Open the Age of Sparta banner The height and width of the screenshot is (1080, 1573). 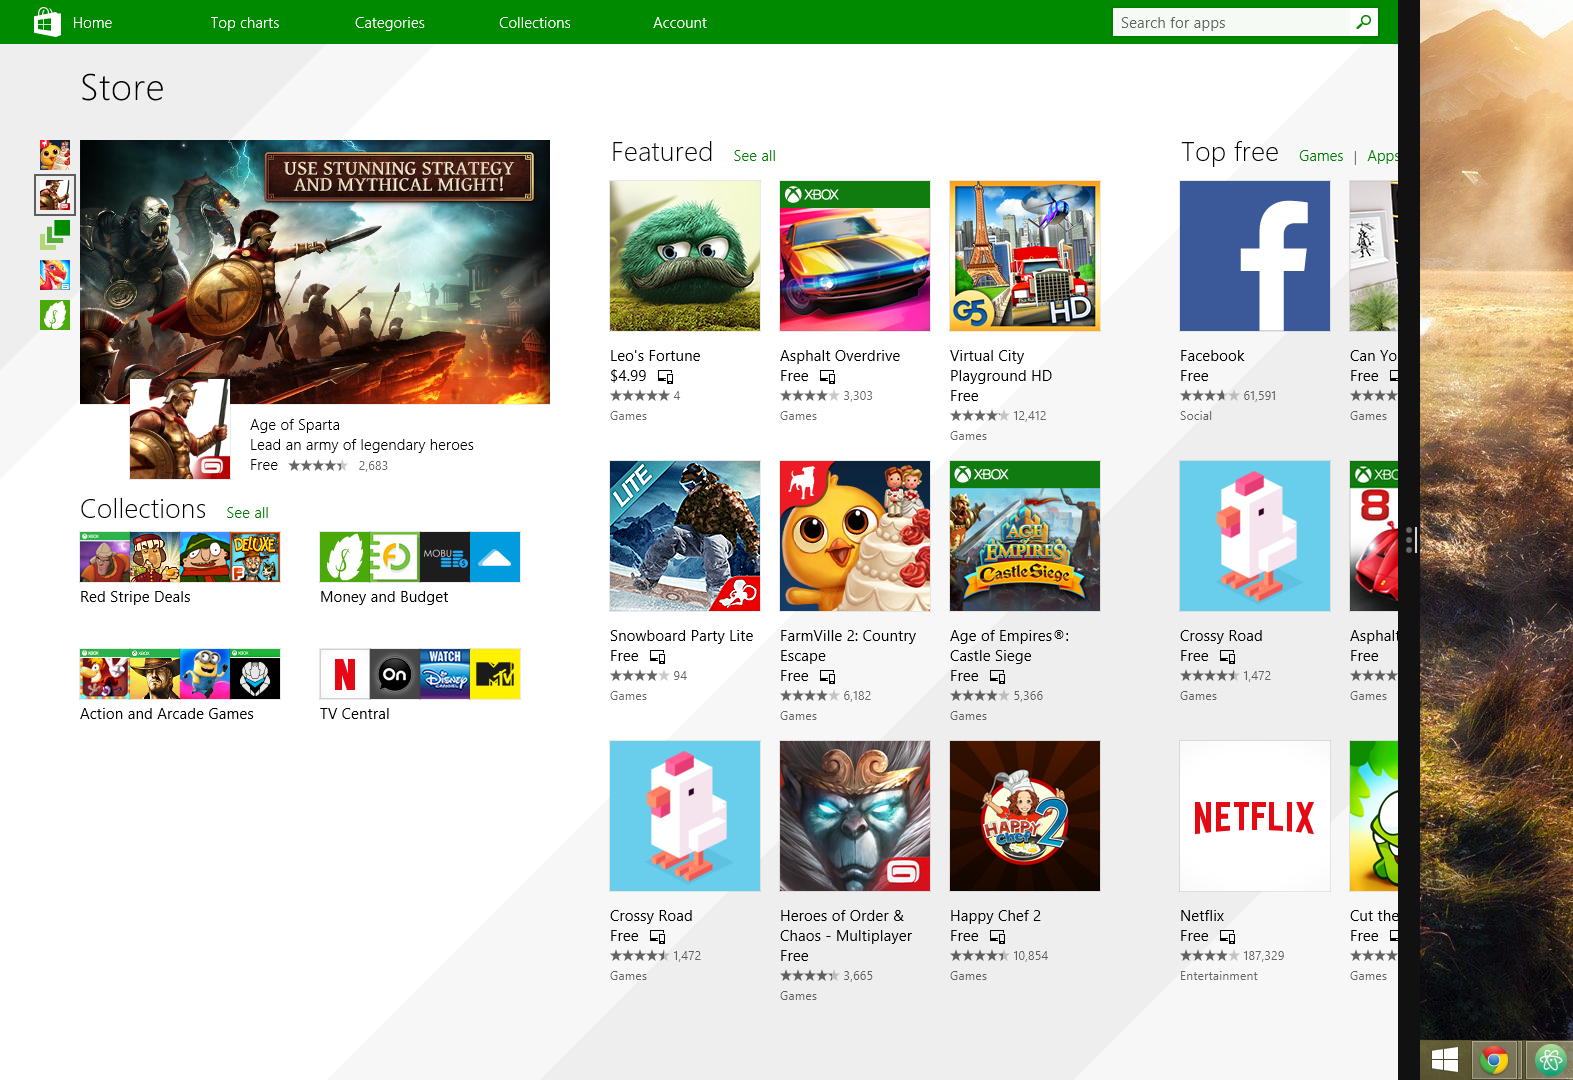click(315, 272)
